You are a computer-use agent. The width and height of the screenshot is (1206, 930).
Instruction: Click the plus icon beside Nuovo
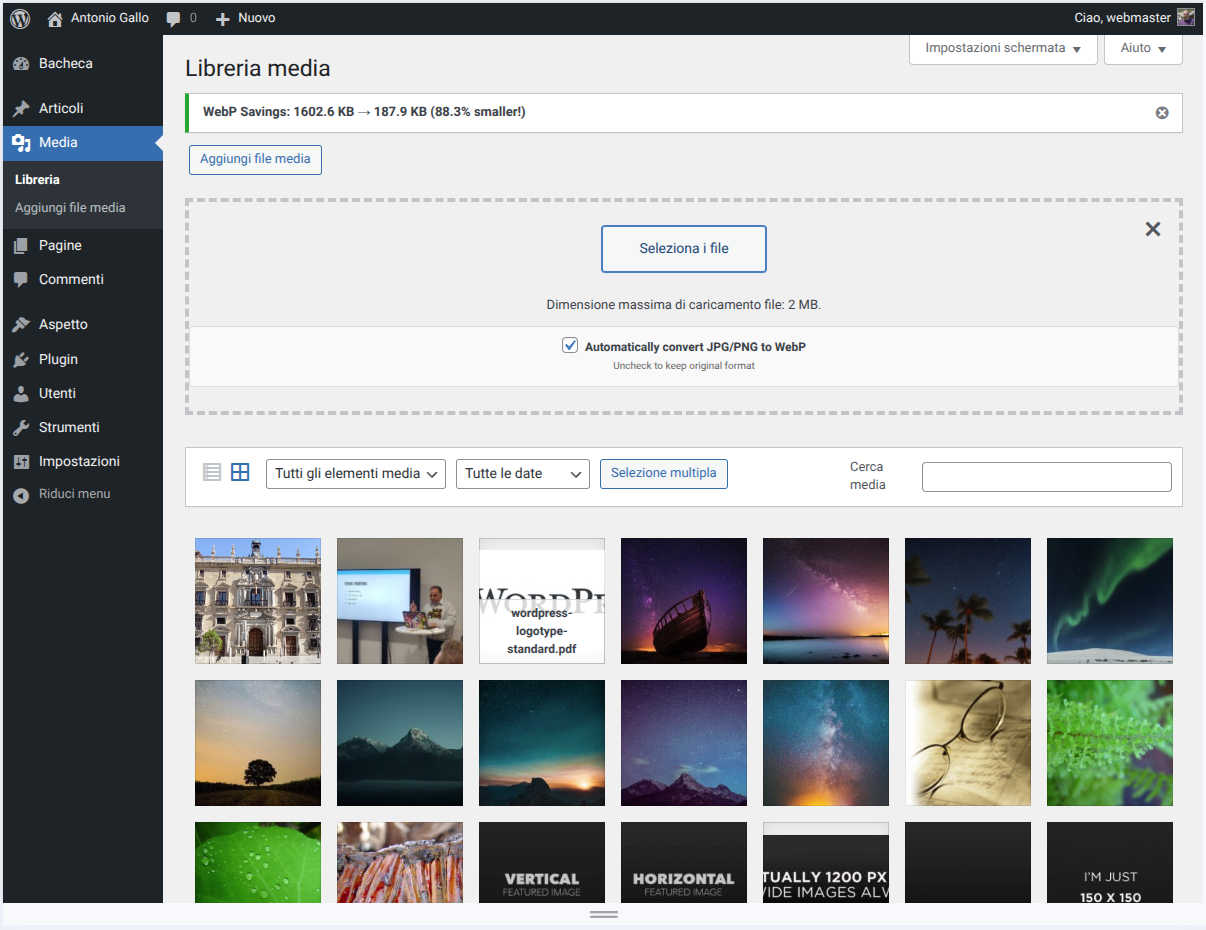pos(223,19)
